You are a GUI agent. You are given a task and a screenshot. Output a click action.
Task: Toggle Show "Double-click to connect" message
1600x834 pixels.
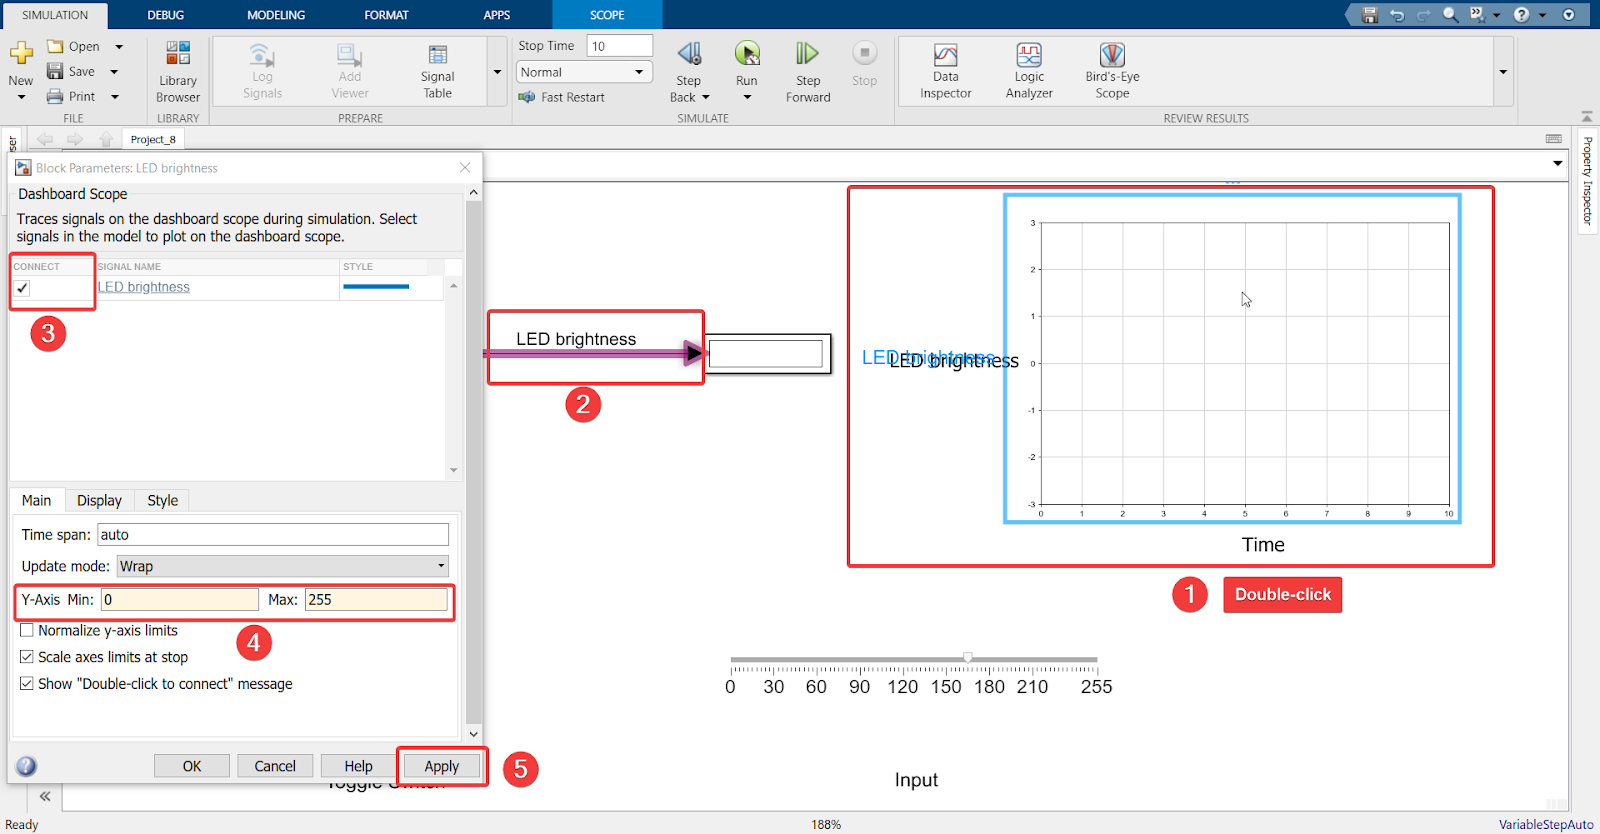click(27, 684)
